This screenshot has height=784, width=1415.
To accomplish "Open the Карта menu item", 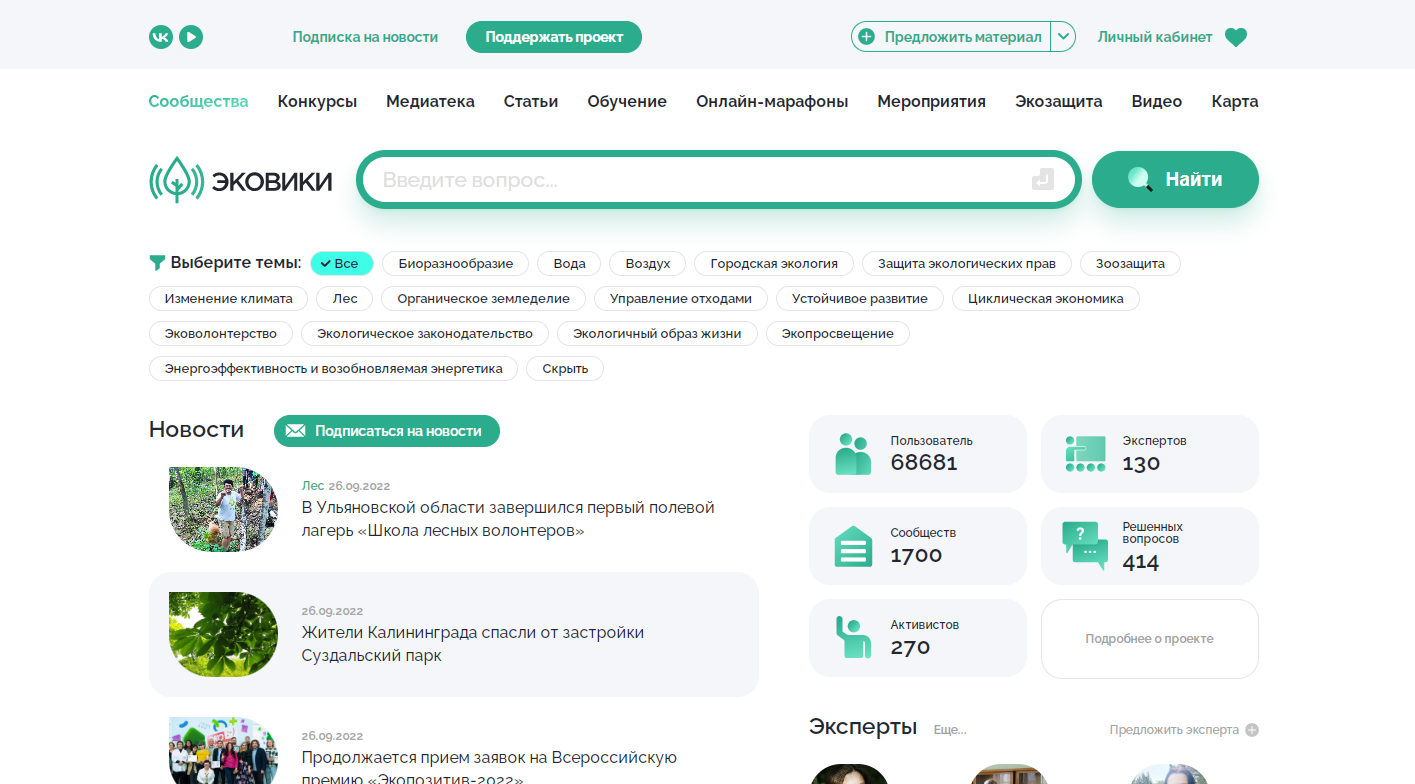I will (1235, 101).
